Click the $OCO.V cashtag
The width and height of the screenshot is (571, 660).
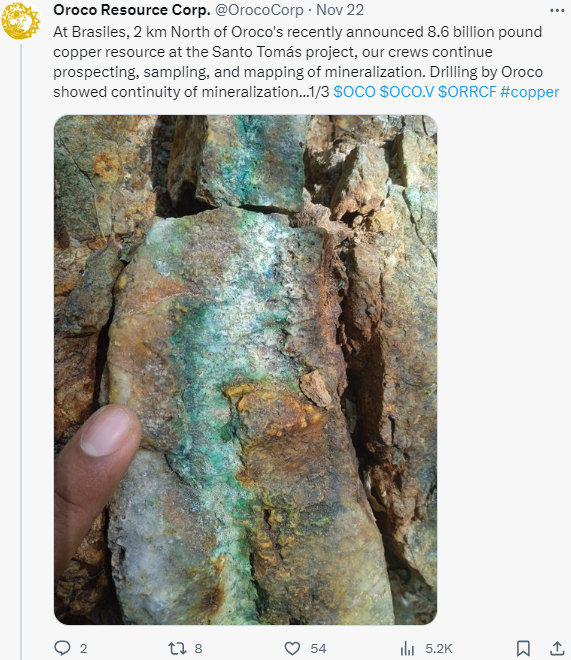pos(406,92)
